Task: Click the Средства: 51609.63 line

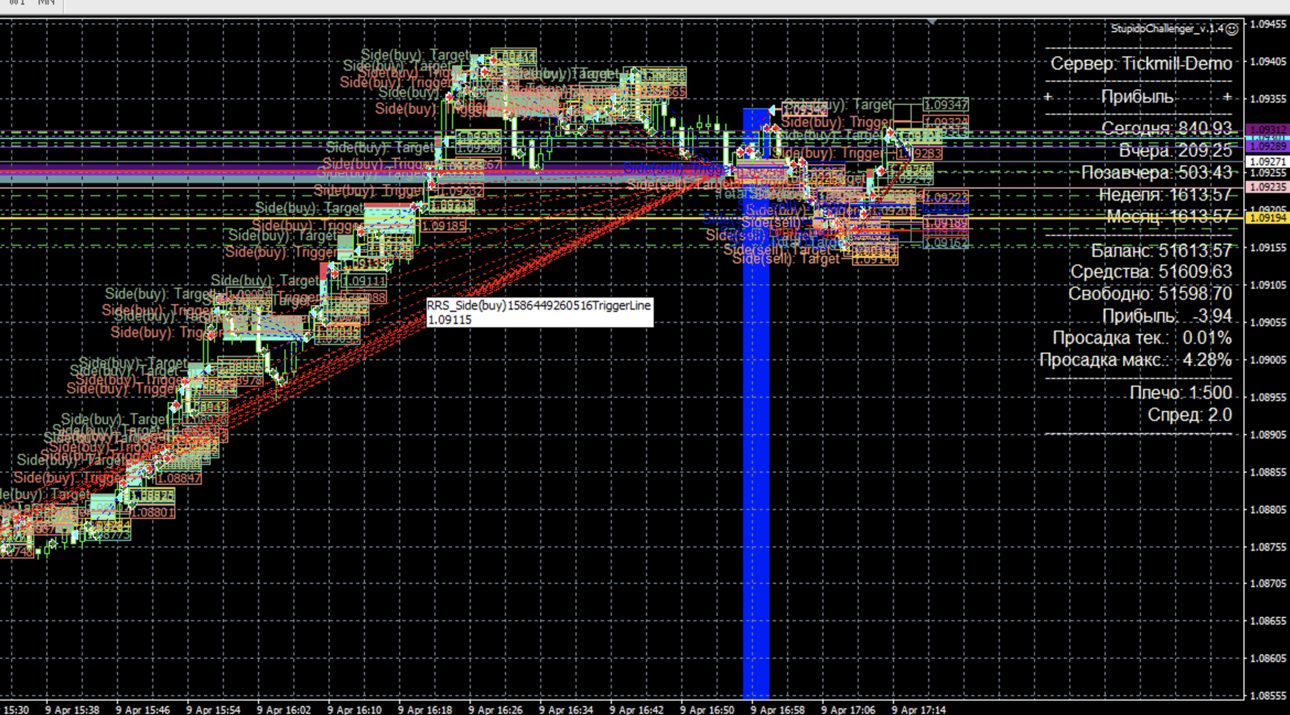Action: (1151, 271)
